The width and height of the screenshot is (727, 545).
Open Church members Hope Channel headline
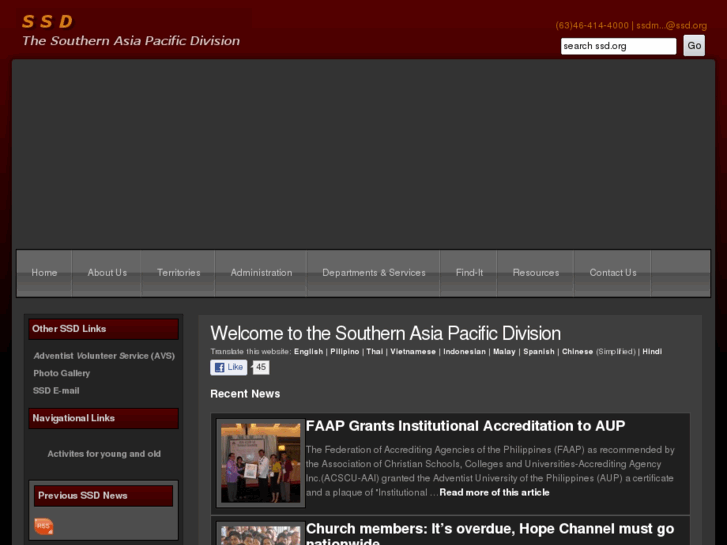click(490, 533)
